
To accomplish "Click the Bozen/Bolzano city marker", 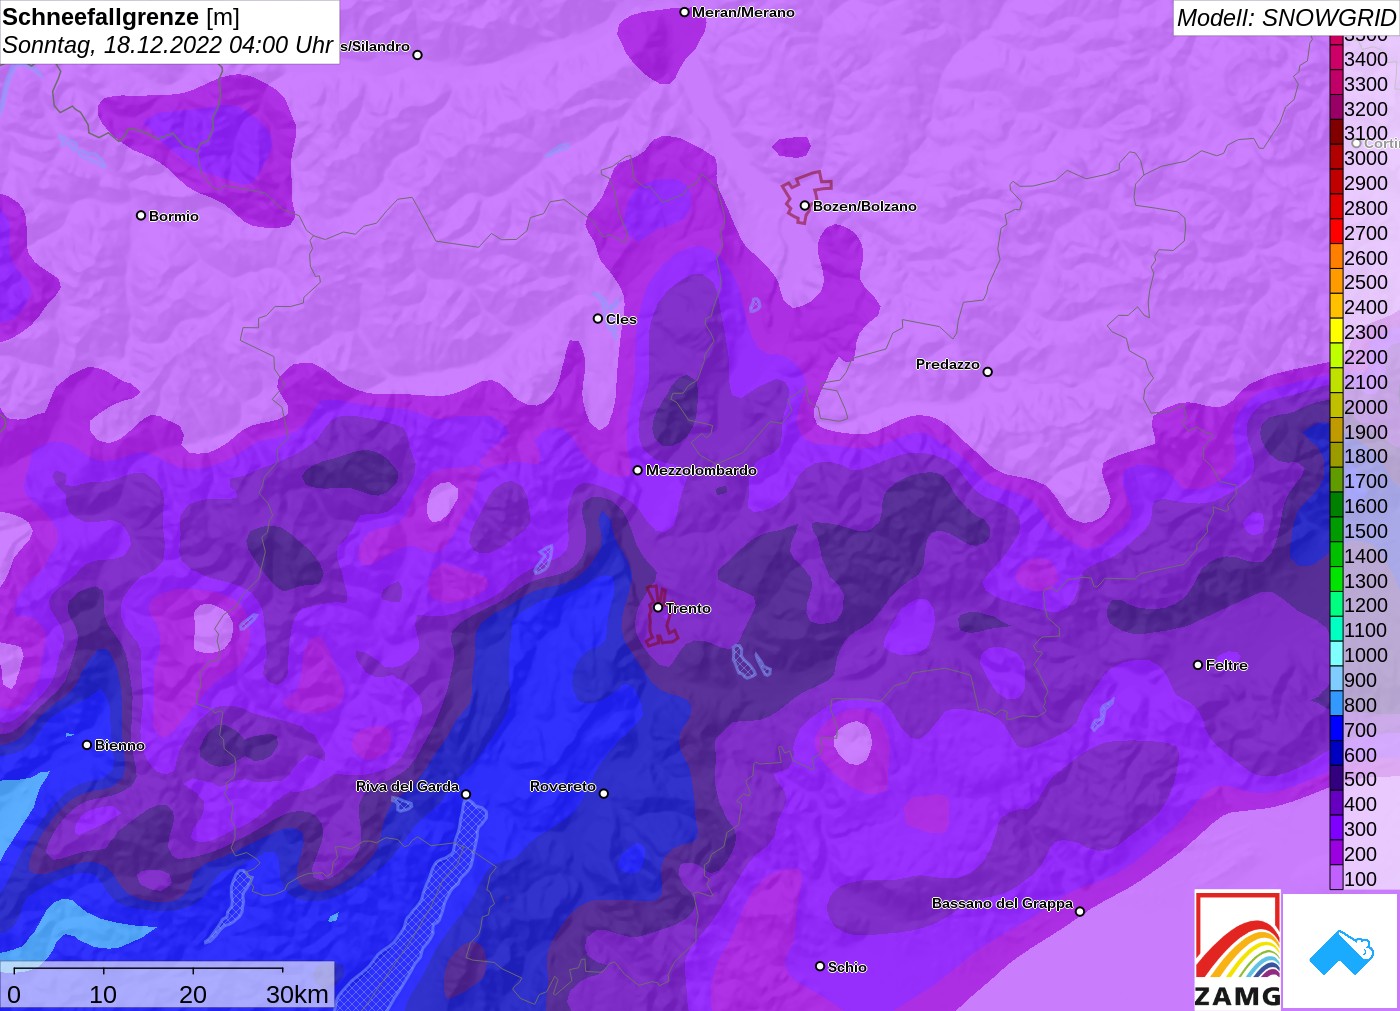I will [804, 206].
